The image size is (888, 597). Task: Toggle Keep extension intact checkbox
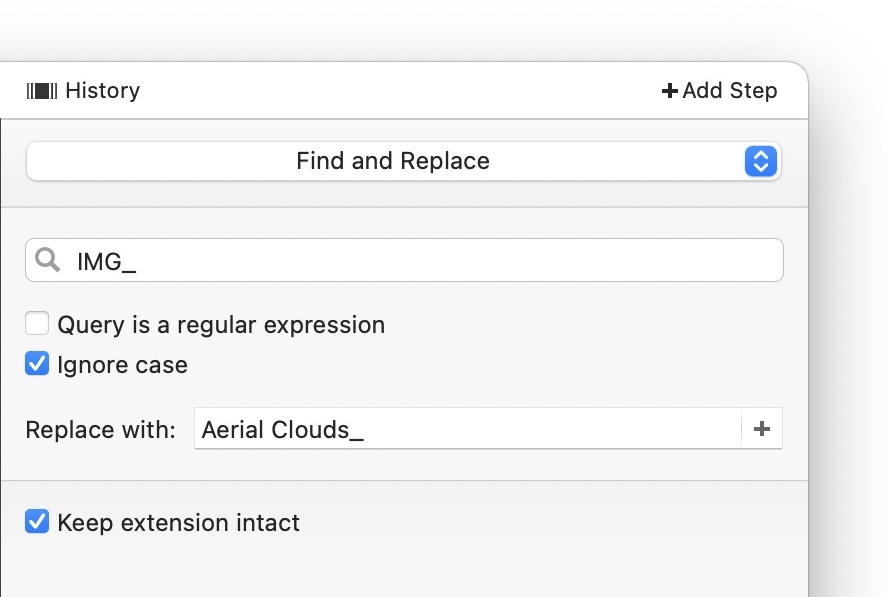[37, 522]
